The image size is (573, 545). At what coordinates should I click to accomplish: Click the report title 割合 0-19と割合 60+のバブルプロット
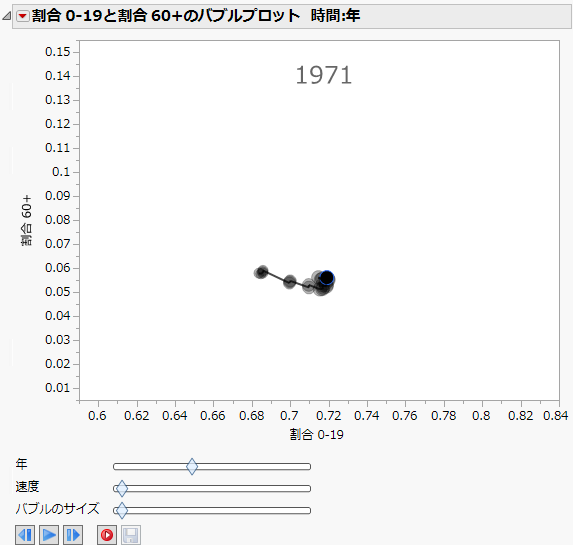[166, 16]
